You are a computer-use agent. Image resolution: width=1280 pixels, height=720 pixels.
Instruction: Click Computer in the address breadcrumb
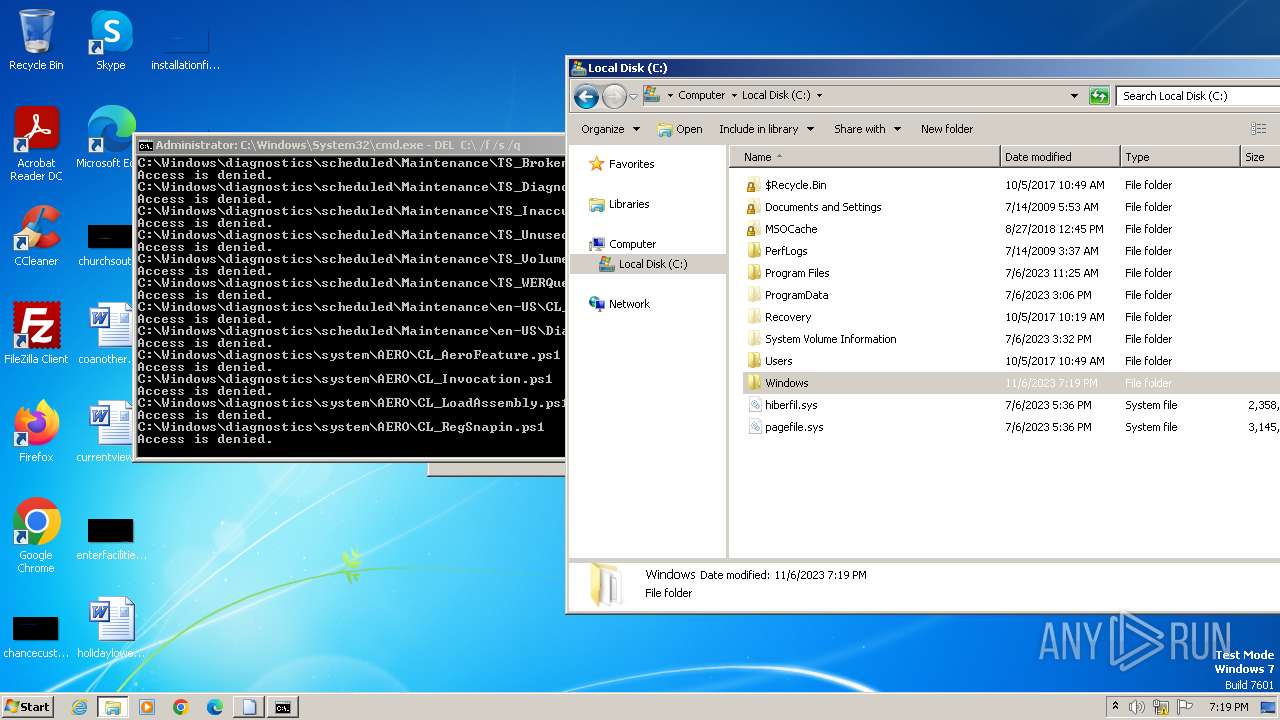pyautogui.click(x=701, y=96)
